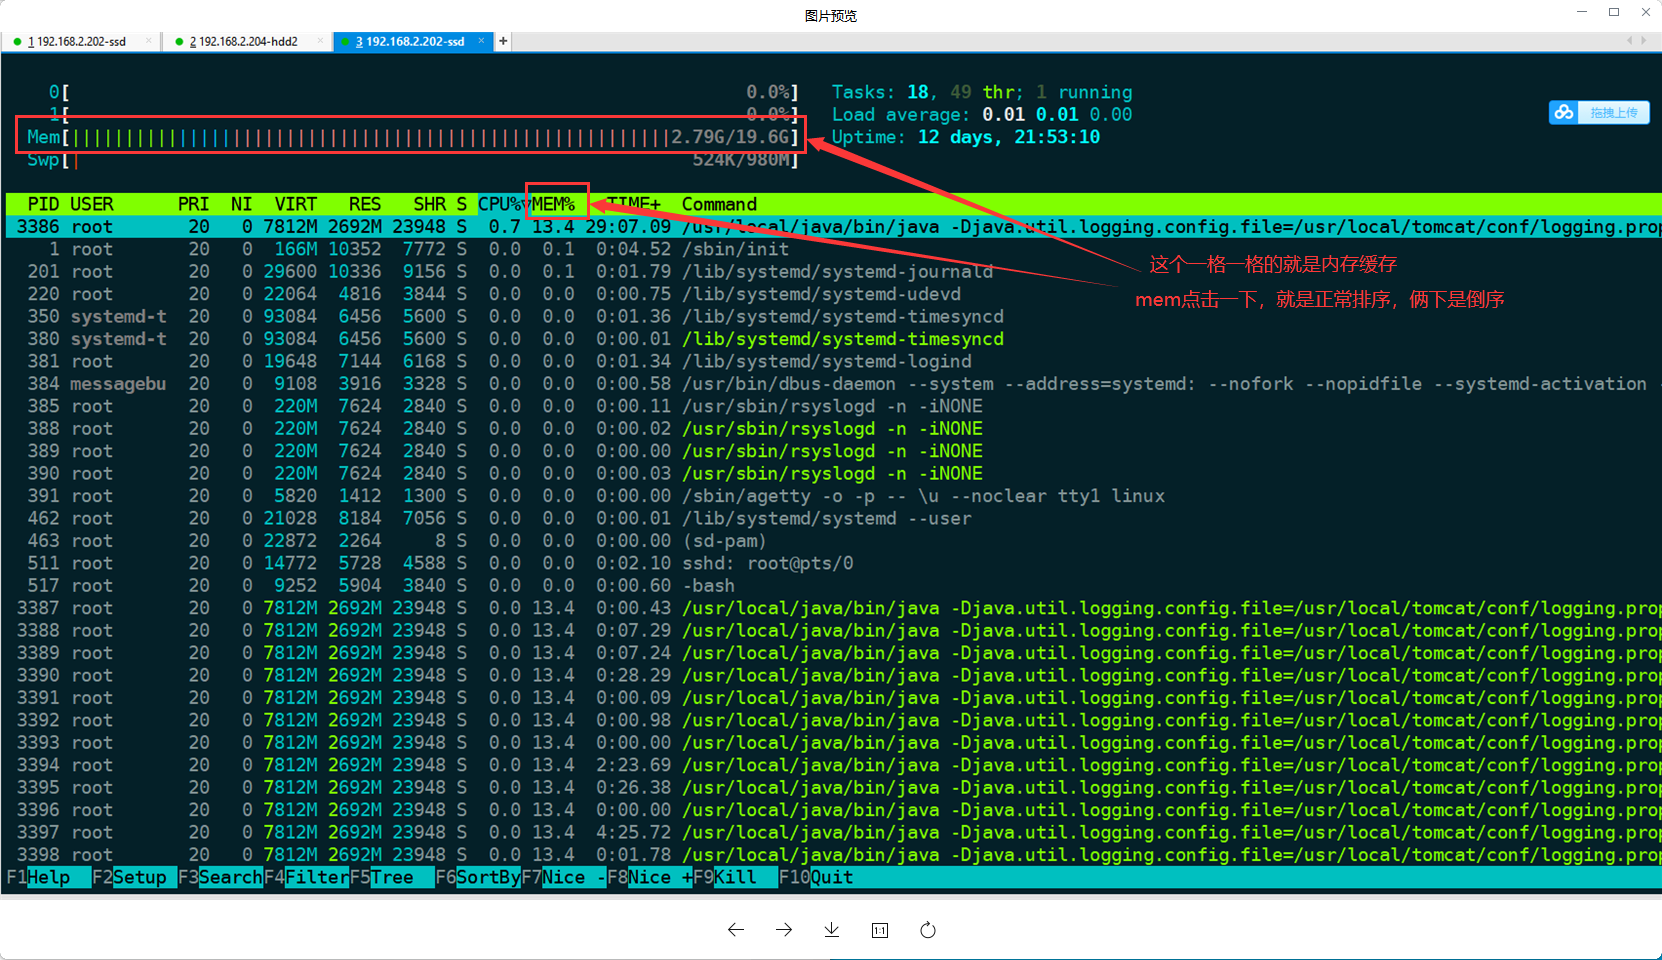Close the 2 192.168.2.204-hdd2 tab
Viewport: 1662px width, 960px height.
(320, 41)
